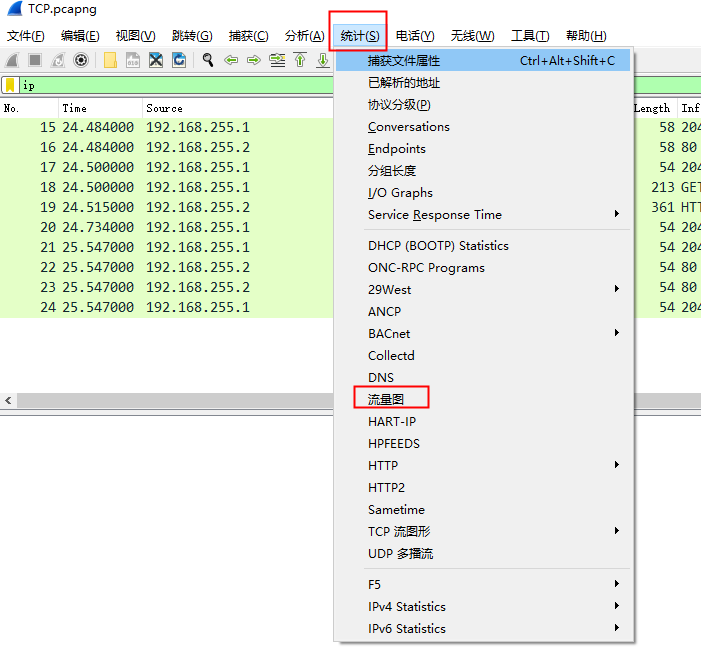
Task: Expand the HTTP submenu arrow
Action: coord(617,465)
